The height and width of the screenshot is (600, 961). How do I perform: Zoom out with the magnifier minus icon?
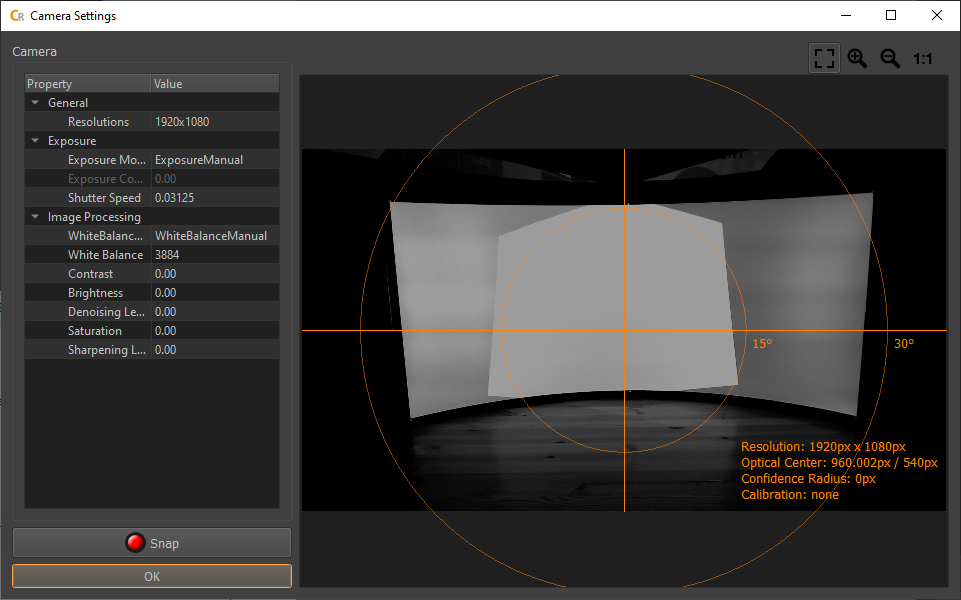coord(890,58)
